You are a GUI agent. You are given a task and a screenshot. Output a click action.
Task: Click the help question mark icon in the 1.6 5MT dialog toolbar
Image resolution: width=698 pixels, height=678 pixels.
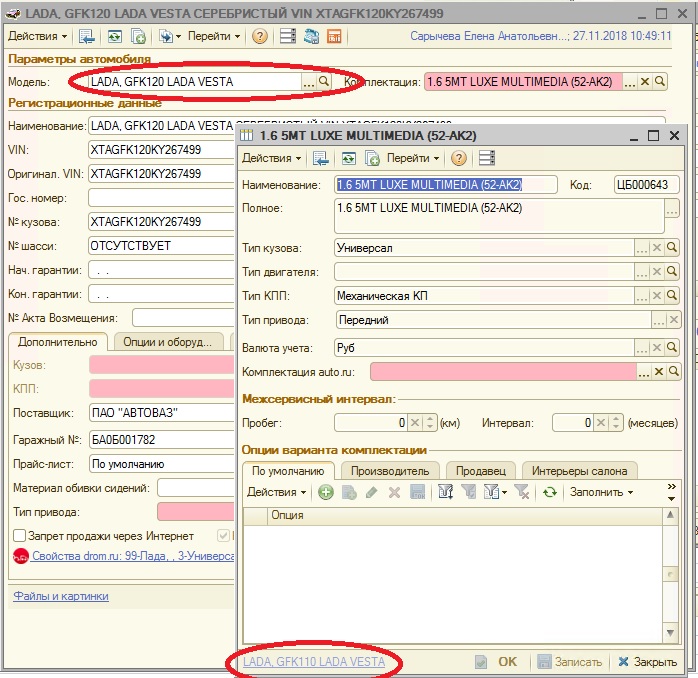pyautogui.click(x=459, y=158)
